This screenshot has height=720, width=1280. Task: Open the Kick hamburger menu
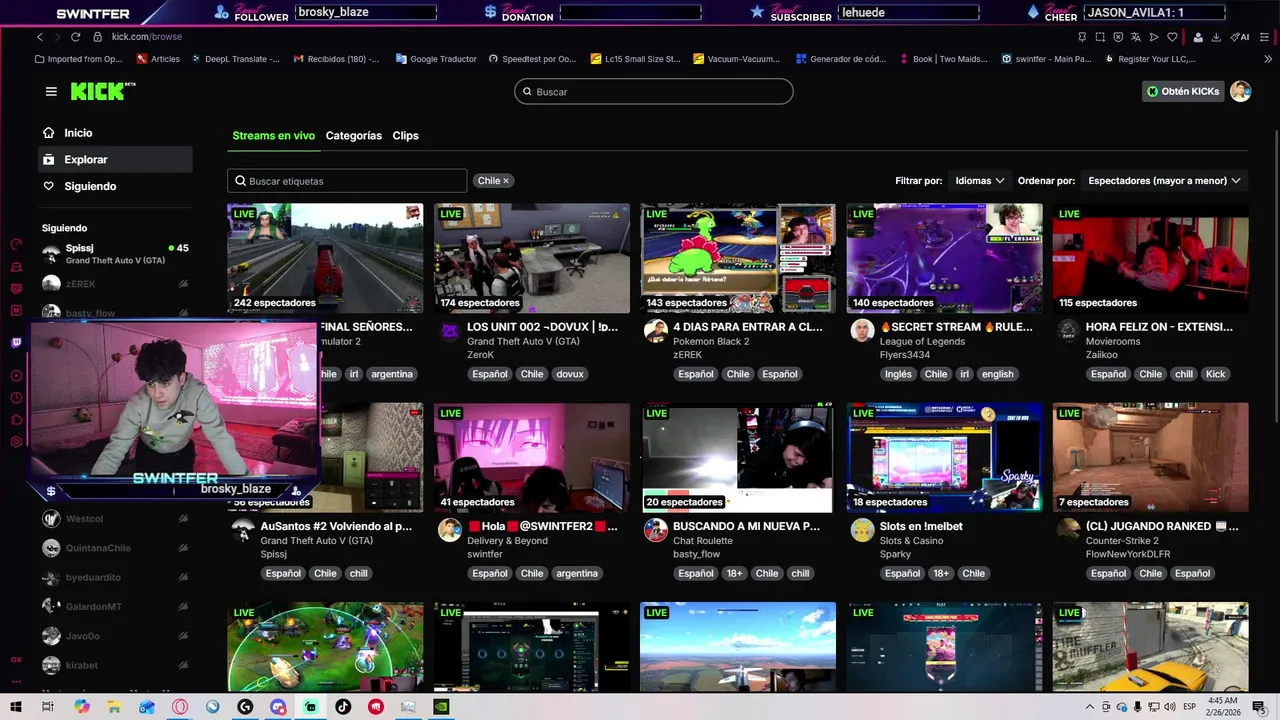click(51, 91)
